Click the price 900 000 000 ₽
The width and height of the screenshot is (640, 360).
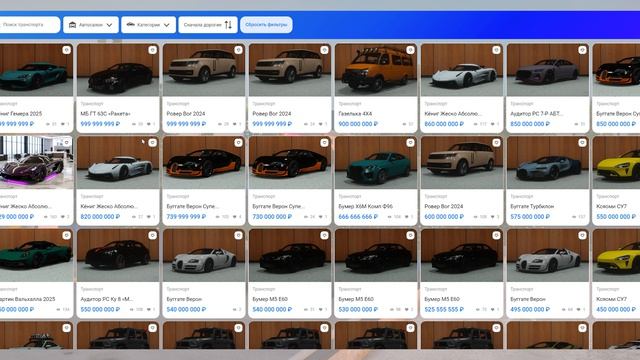(x=358, y=124)
